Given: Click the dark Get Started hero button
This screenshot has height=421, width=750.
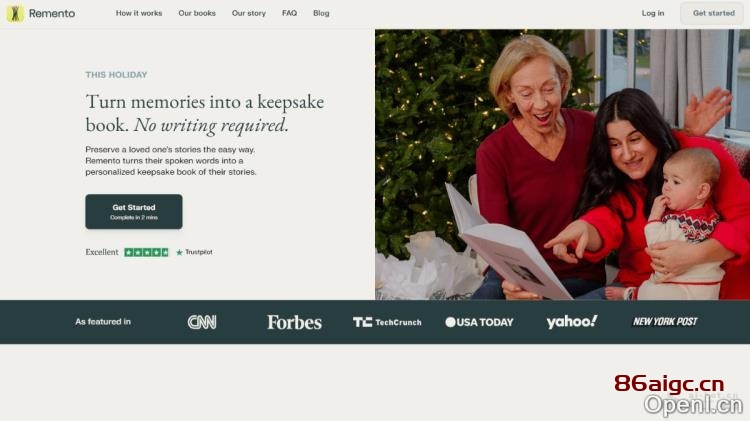Looking at the screenshot, I should tap(134, 211).
